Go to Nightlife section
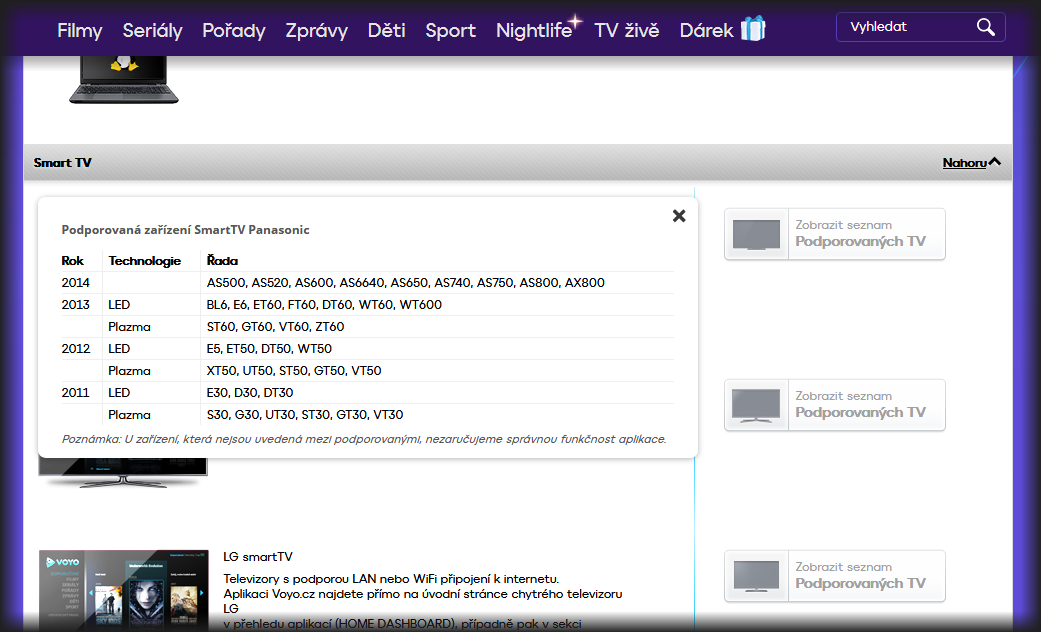 pos(534,31)
